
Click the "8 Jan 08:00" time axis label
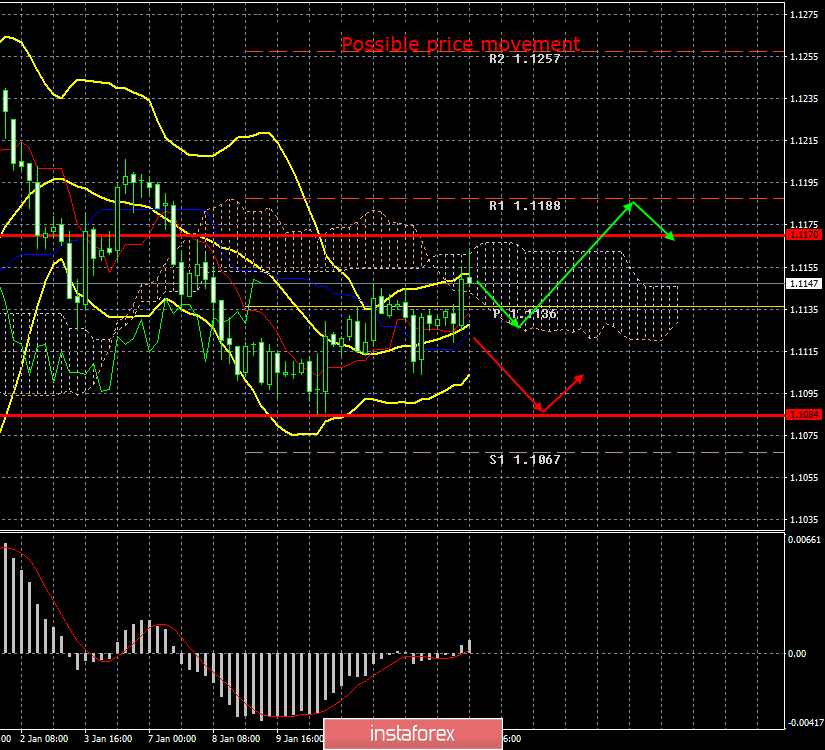coord(236,739)
